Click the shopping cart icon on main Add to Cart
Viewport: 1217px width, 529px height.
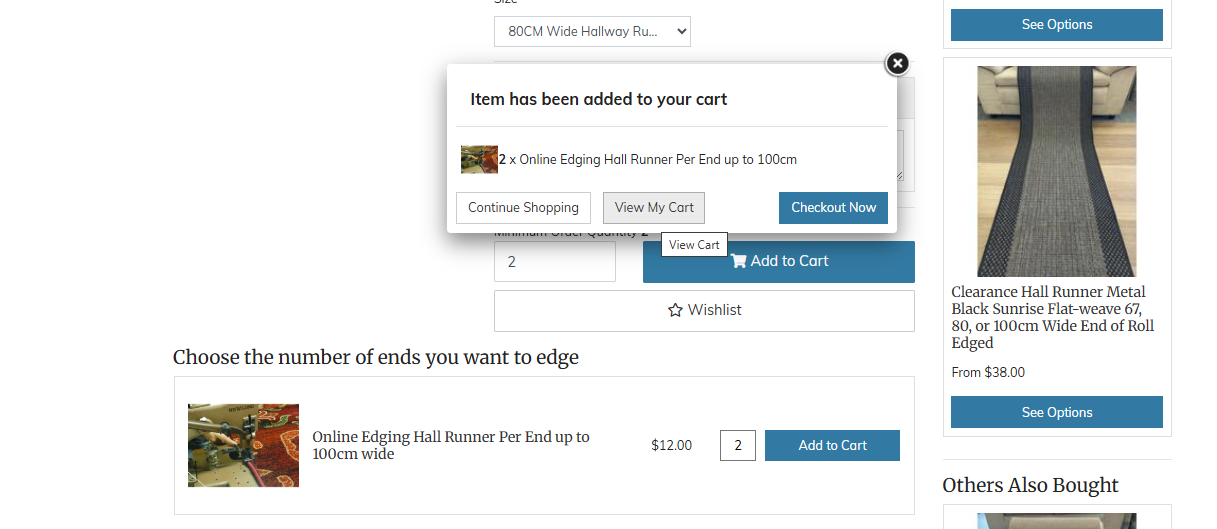(x=739, y=261)
